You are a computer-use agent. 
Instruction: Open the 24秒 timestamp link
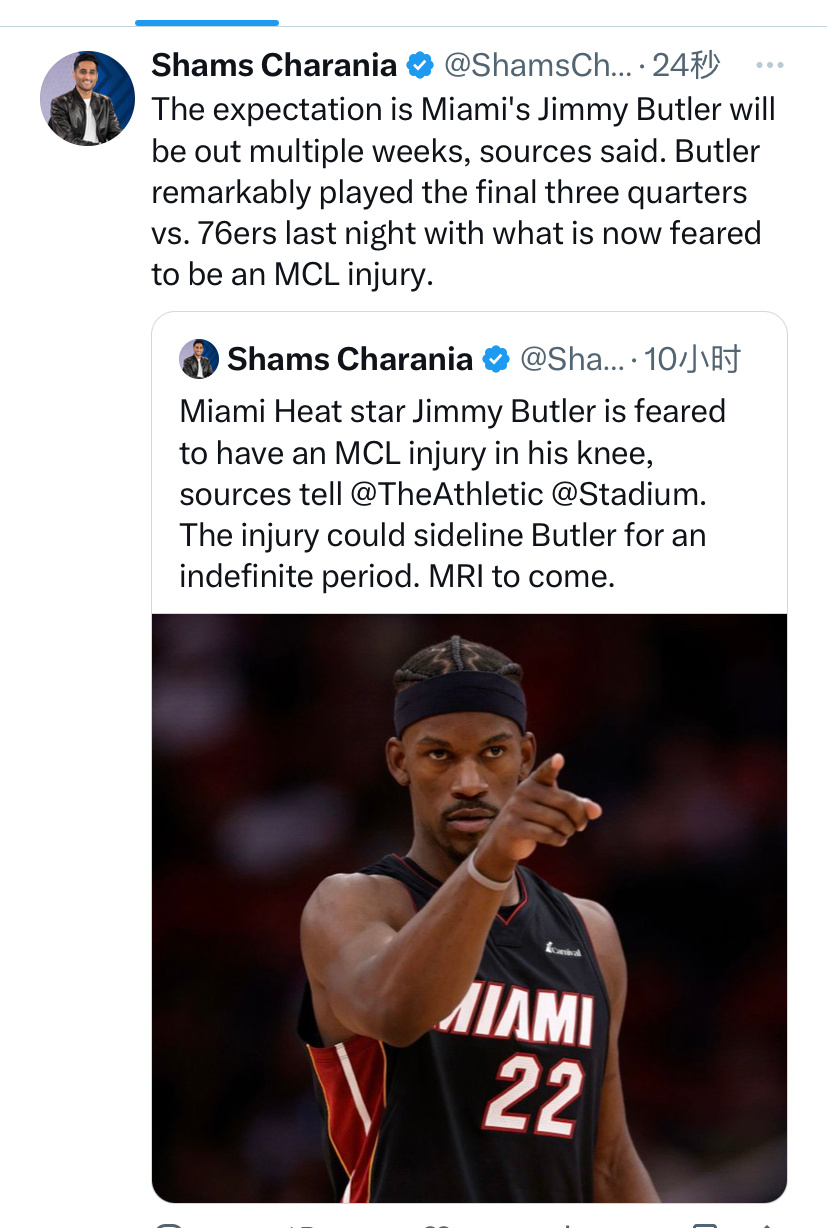point(686,66)
